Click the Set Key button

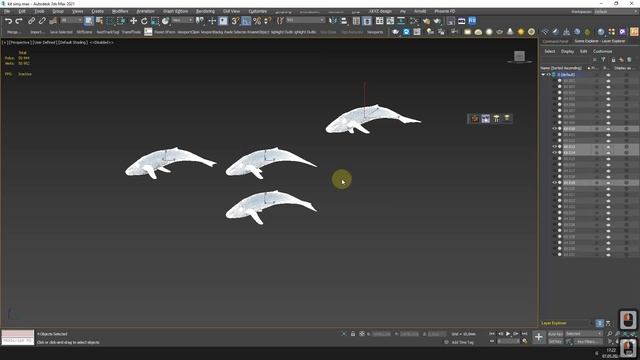(x=555, y=341)
